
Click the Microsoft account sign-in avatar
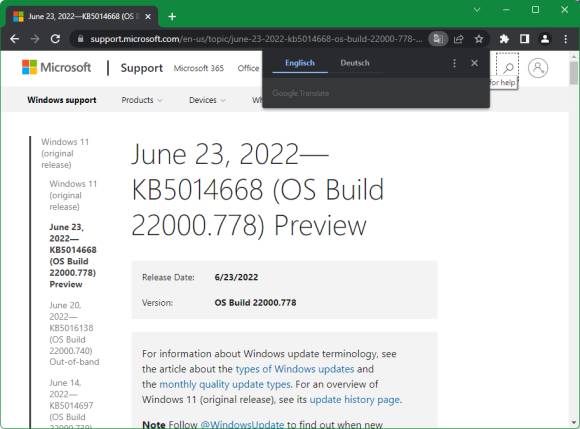tap(538, 68)
